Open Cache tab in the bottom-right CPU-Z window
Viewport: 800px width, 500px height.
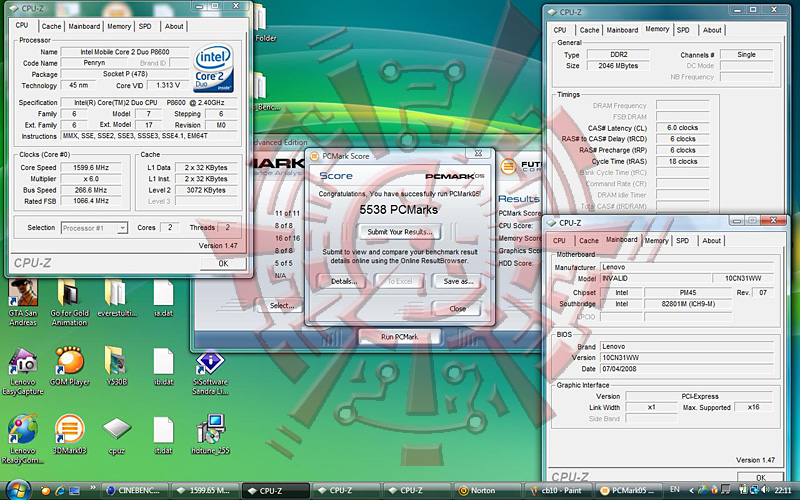tap(589, 240)
